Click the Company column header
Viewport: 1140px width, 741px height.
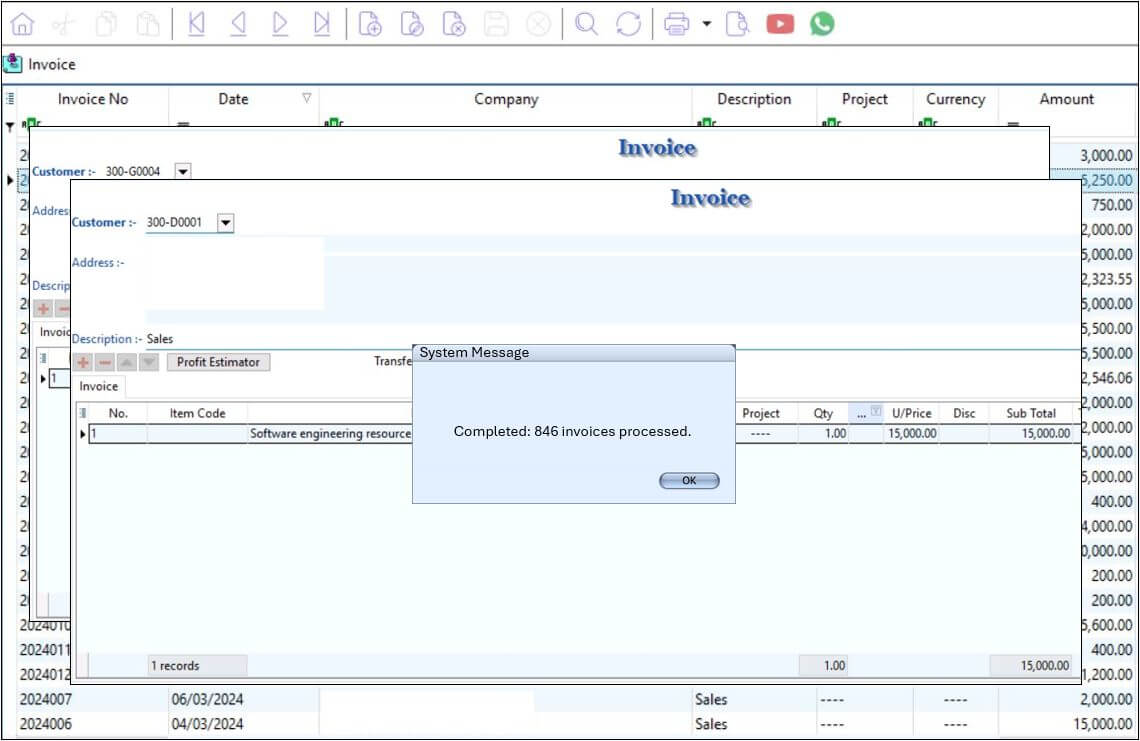506,99
